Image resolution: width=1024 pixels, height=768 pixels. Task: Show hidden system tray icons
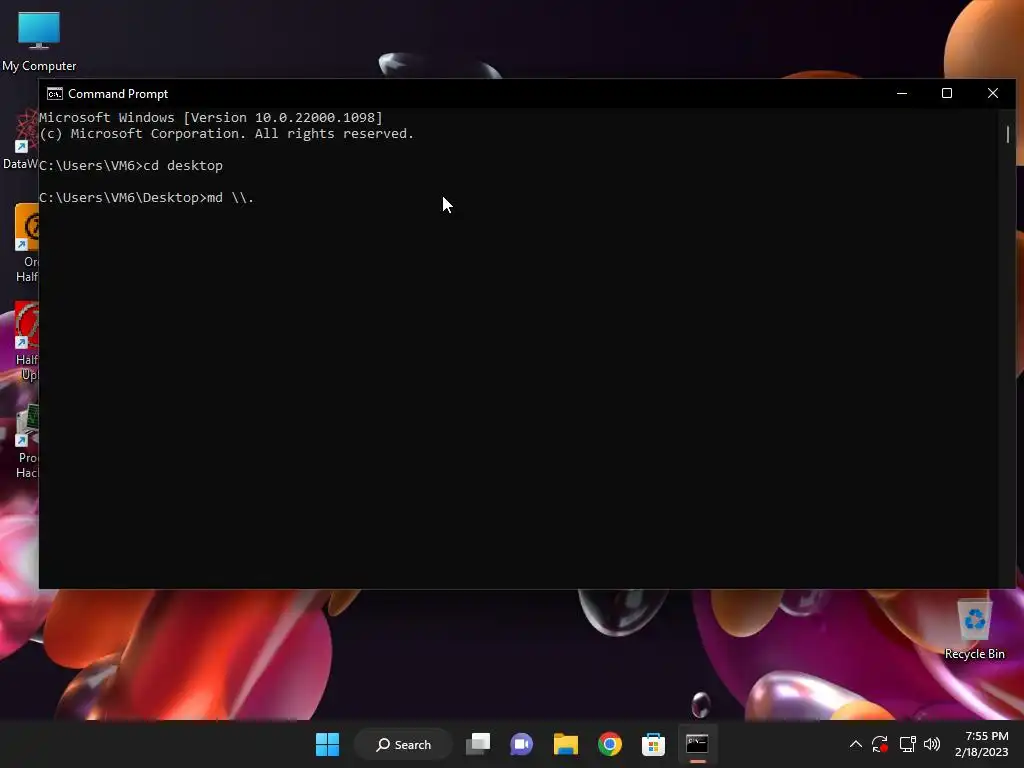coord(856,744)
